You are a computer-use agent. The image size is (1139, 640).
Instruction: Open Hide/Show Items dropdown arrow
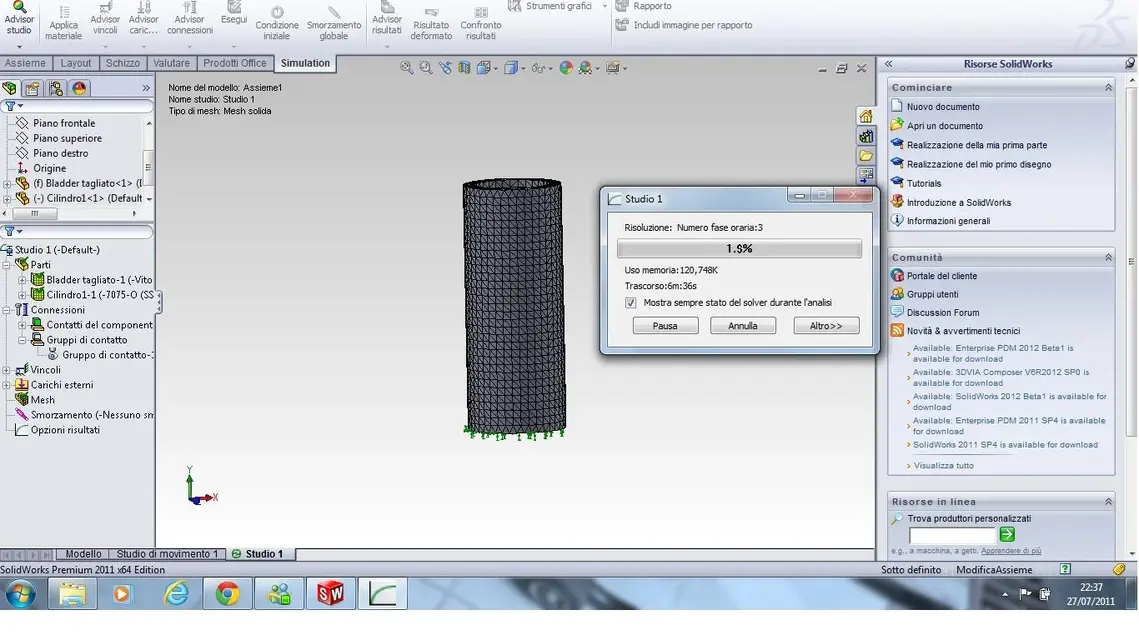coord(551,68)
